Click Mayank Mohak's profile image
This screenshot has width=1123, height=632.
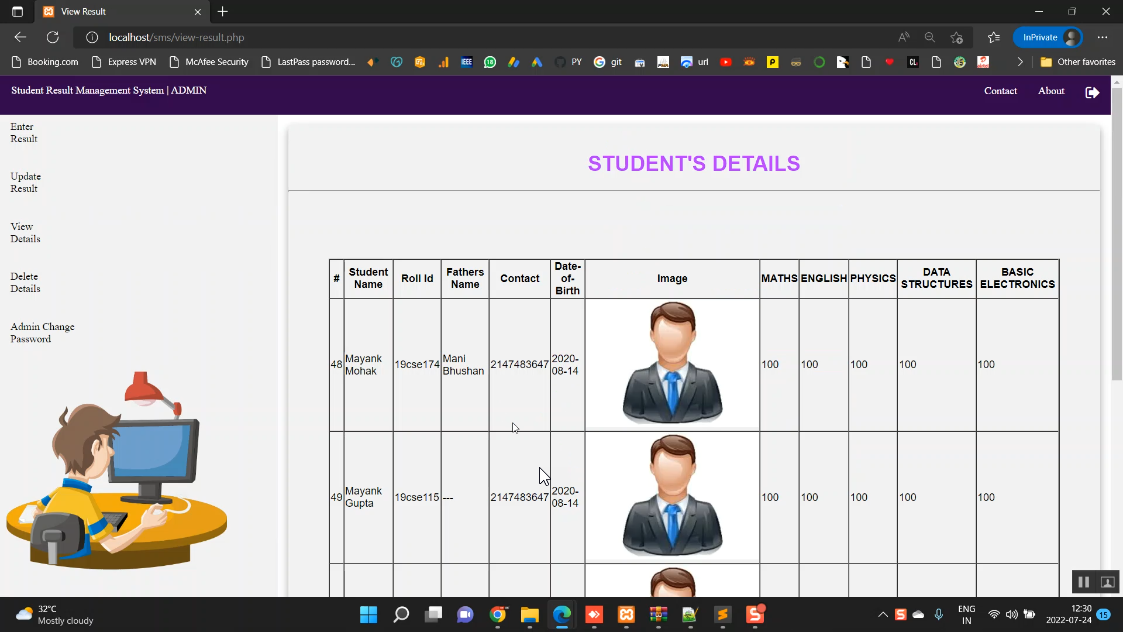(x=672, y=364)
